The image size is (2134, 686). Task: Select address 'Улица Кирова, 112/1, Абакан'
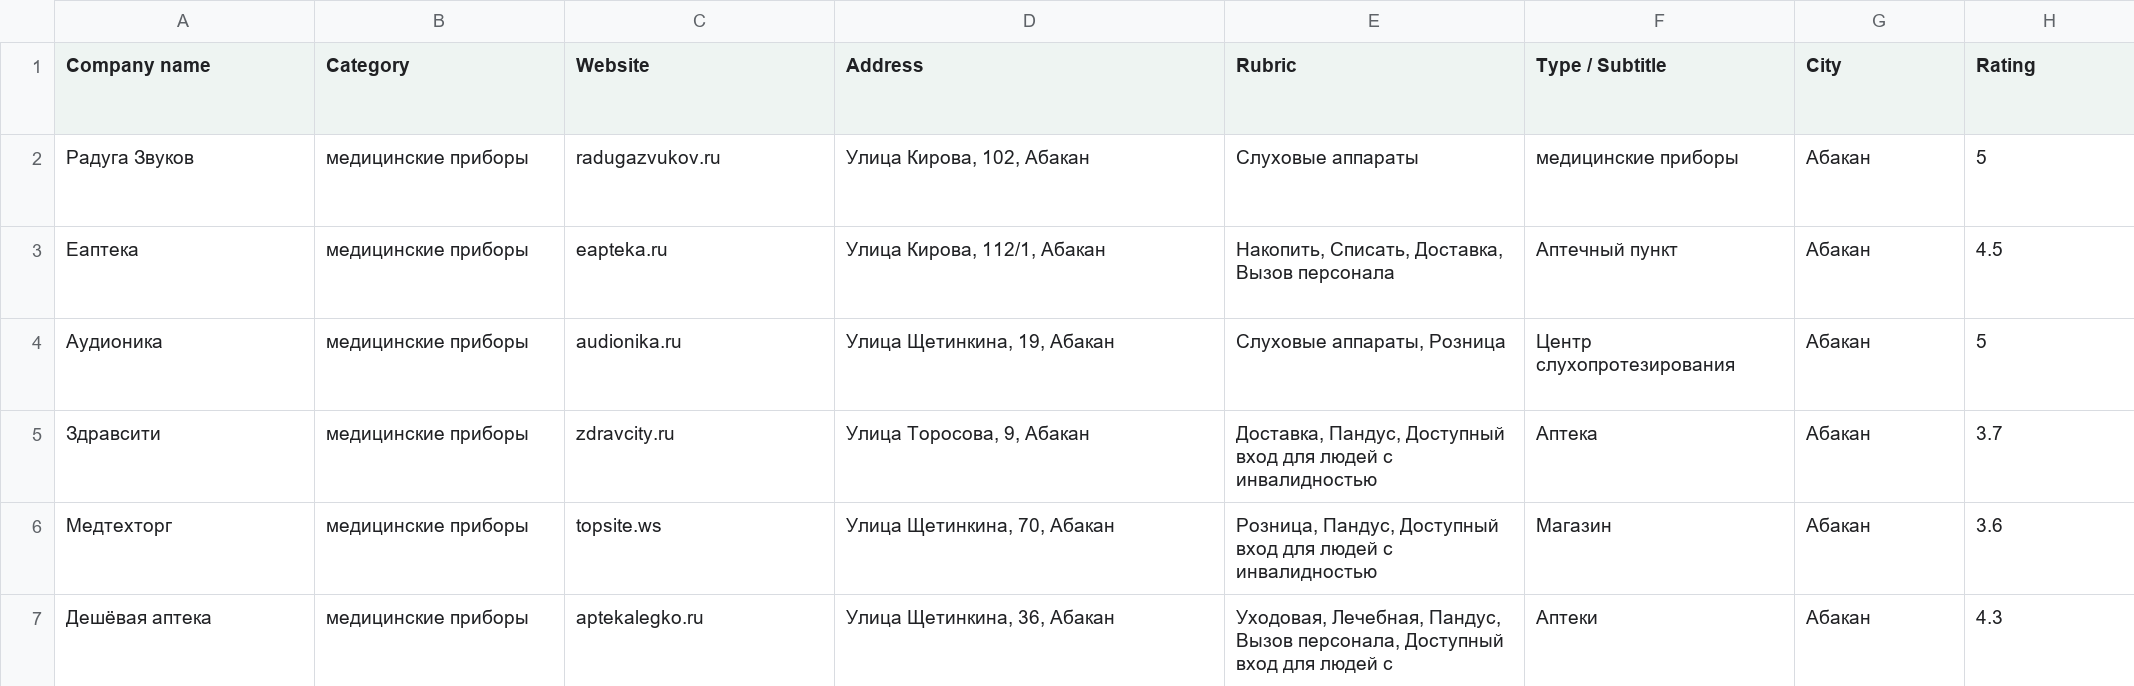pyautogui.click(x=1029, y=272)
